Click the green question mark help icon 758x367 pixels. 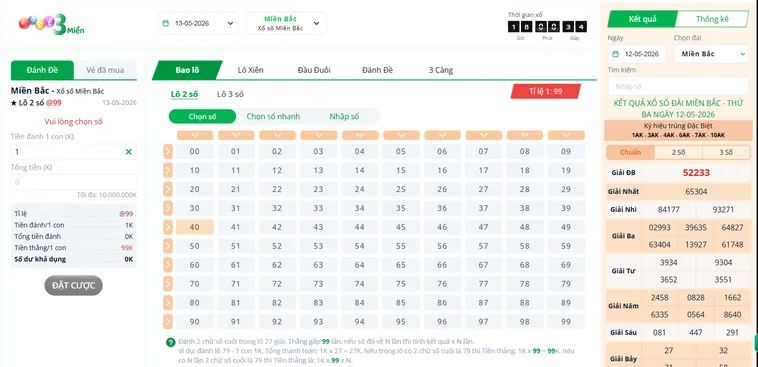pos(170,342)
